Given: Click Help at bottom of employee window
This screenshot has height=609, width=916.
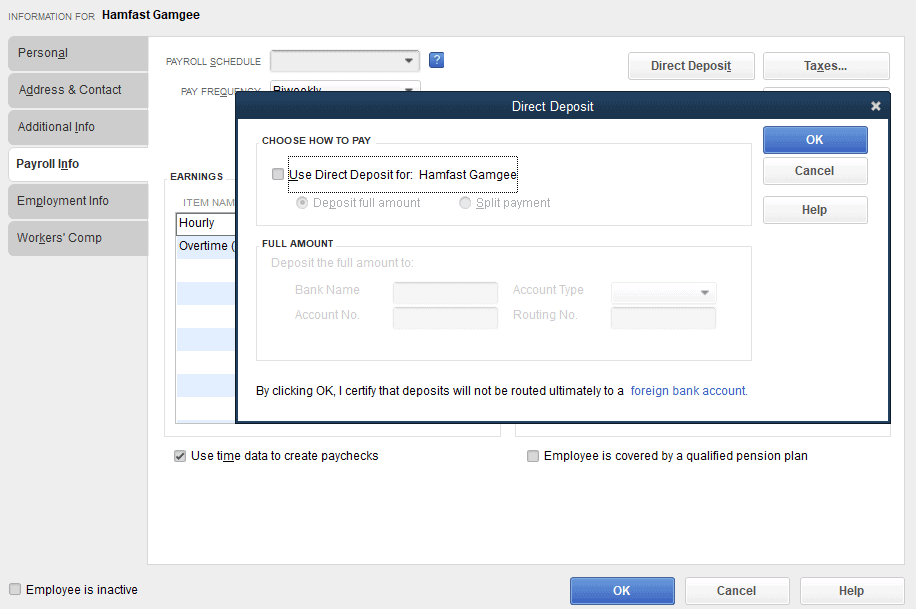Looking at the screenshot, I should 852,591.
